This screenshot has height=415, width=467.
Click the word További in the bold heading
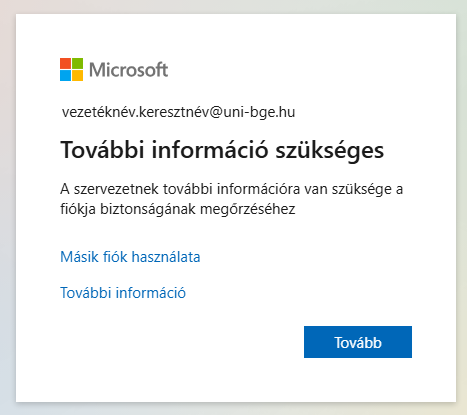click(x=102, y=149)
